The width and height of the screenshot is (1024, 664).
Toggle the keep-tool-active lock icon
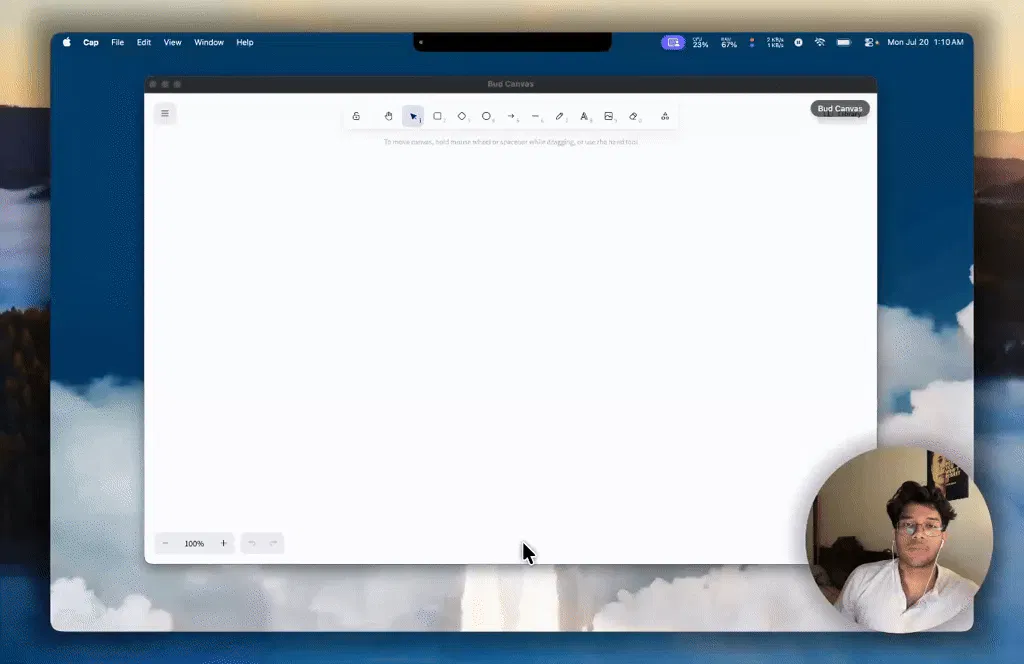coord(356,116)
